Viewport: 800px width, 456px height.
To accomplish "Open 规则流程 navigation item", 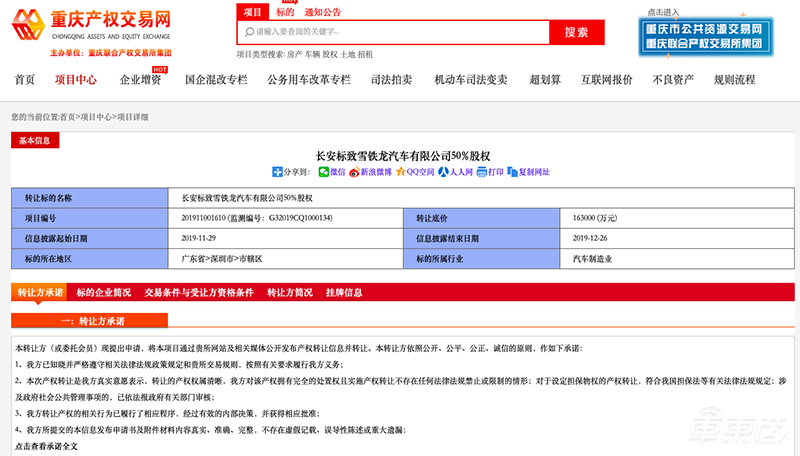I will [734, 80].
